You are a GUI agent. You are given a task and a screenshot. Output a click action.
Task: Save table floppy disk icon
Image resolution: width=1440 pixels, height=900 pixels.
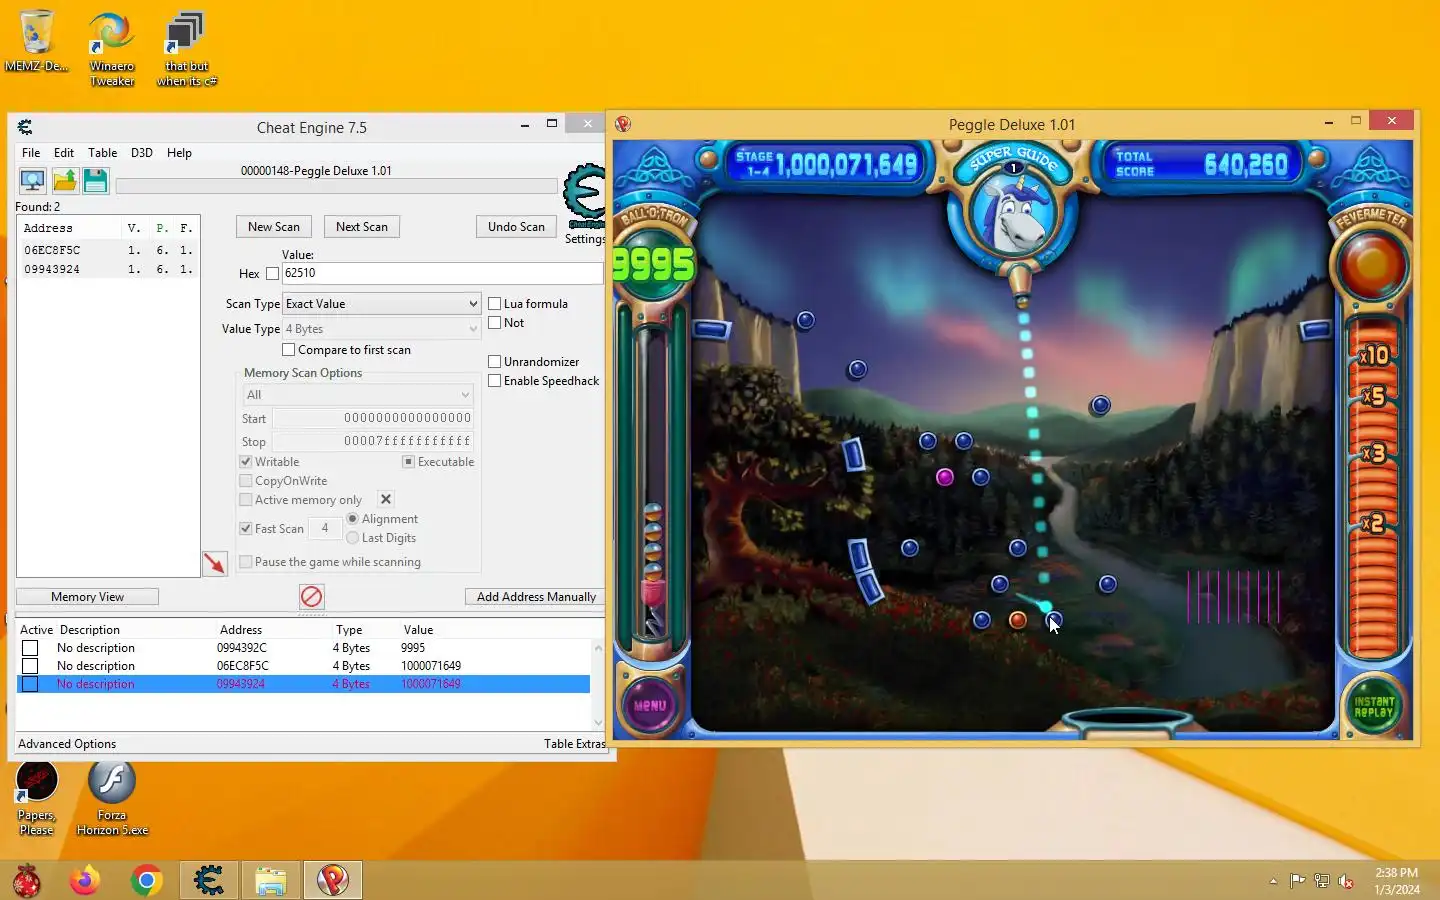95,181
